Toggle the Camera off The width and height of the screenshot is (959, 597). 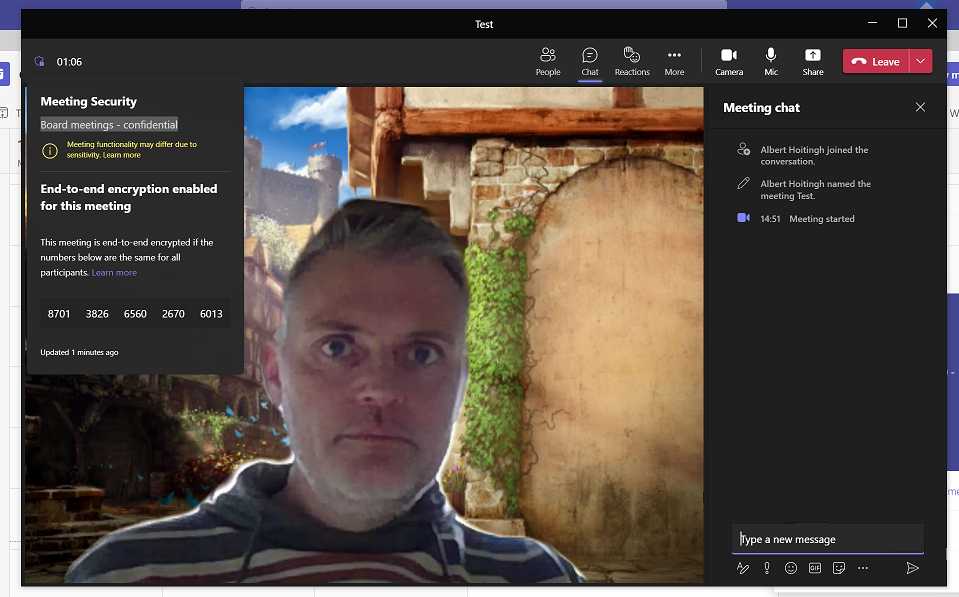click(729, 61)
